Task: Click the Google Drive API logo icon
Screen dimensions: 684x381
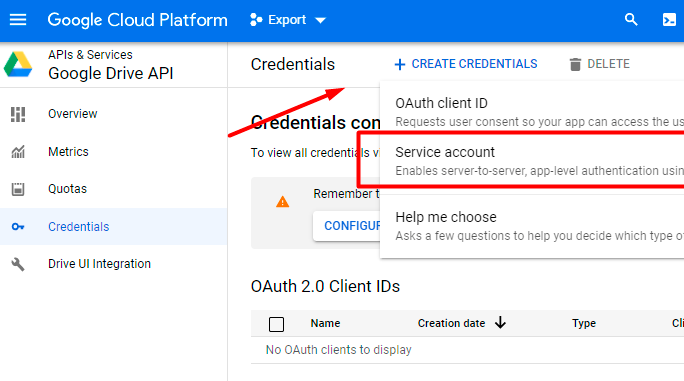Action: coord(18,64)
